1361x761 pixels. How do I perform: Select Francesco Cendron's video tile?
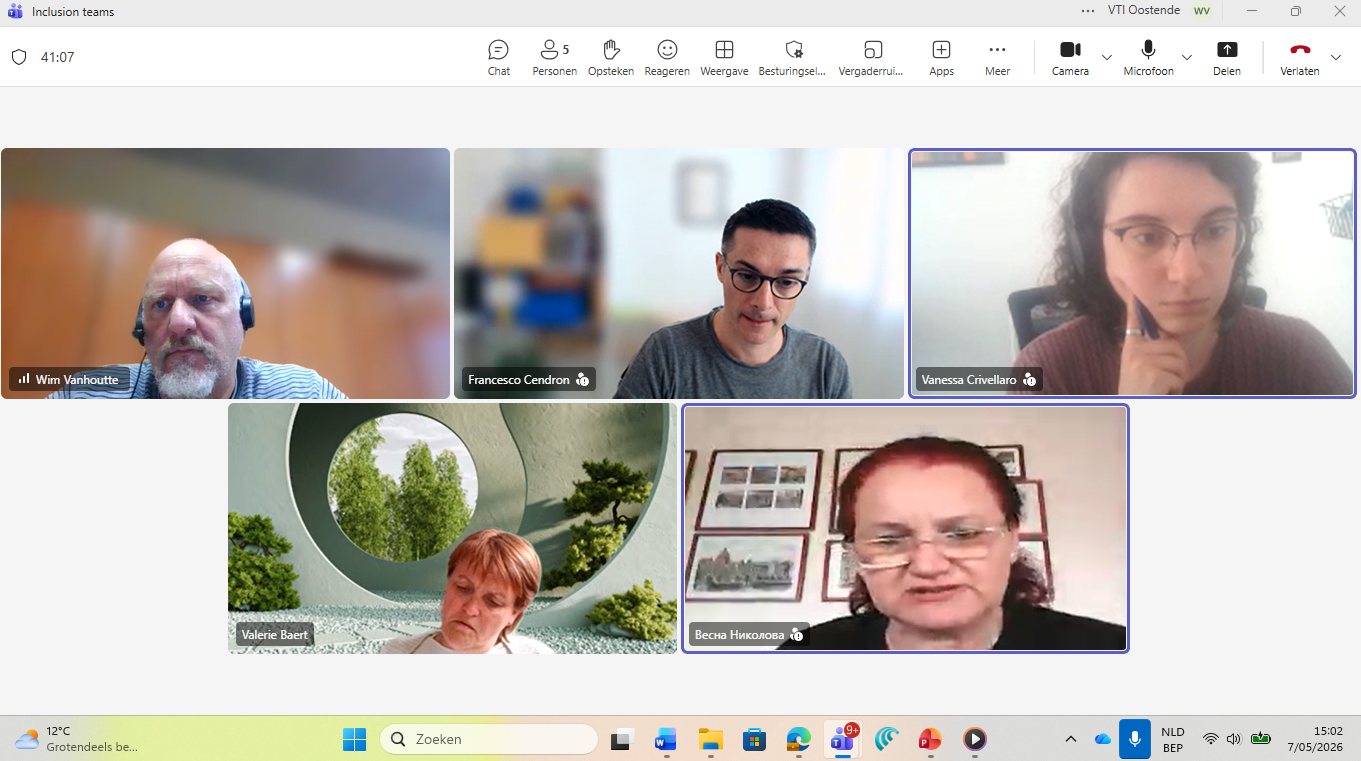click(679, 273)
